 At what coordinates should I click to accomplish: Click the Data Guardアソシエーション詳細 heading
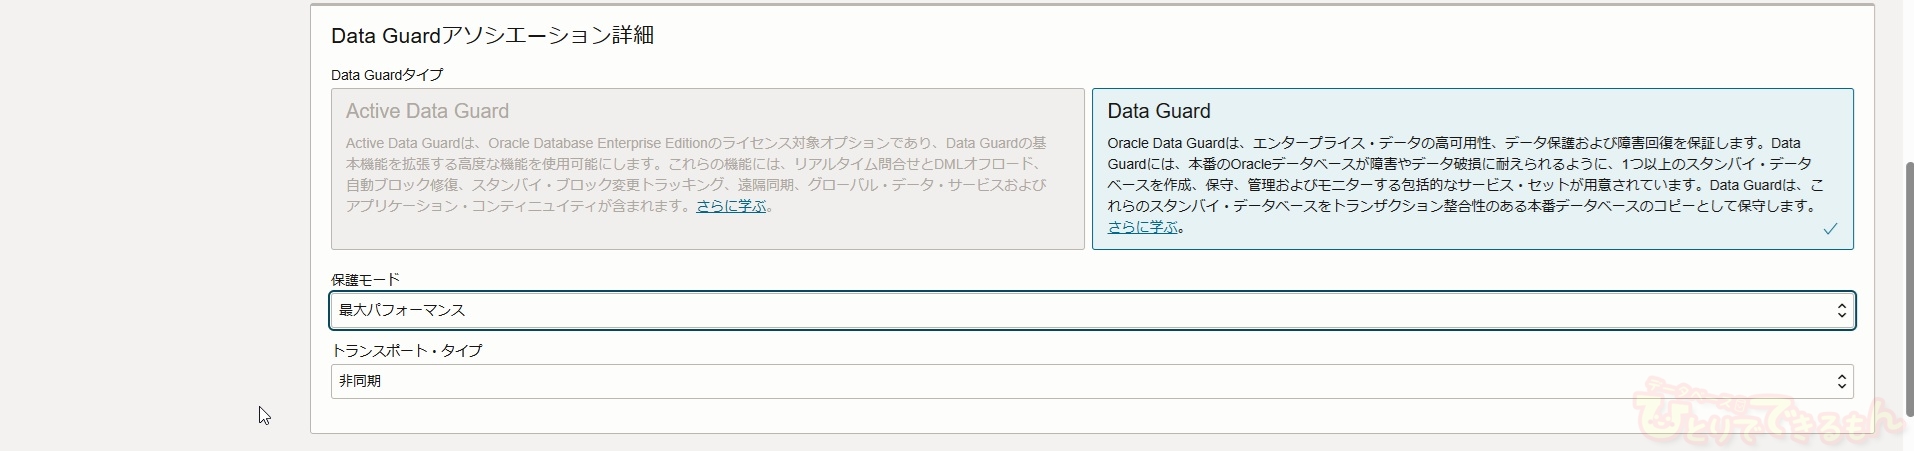click(x=492, y=36)
